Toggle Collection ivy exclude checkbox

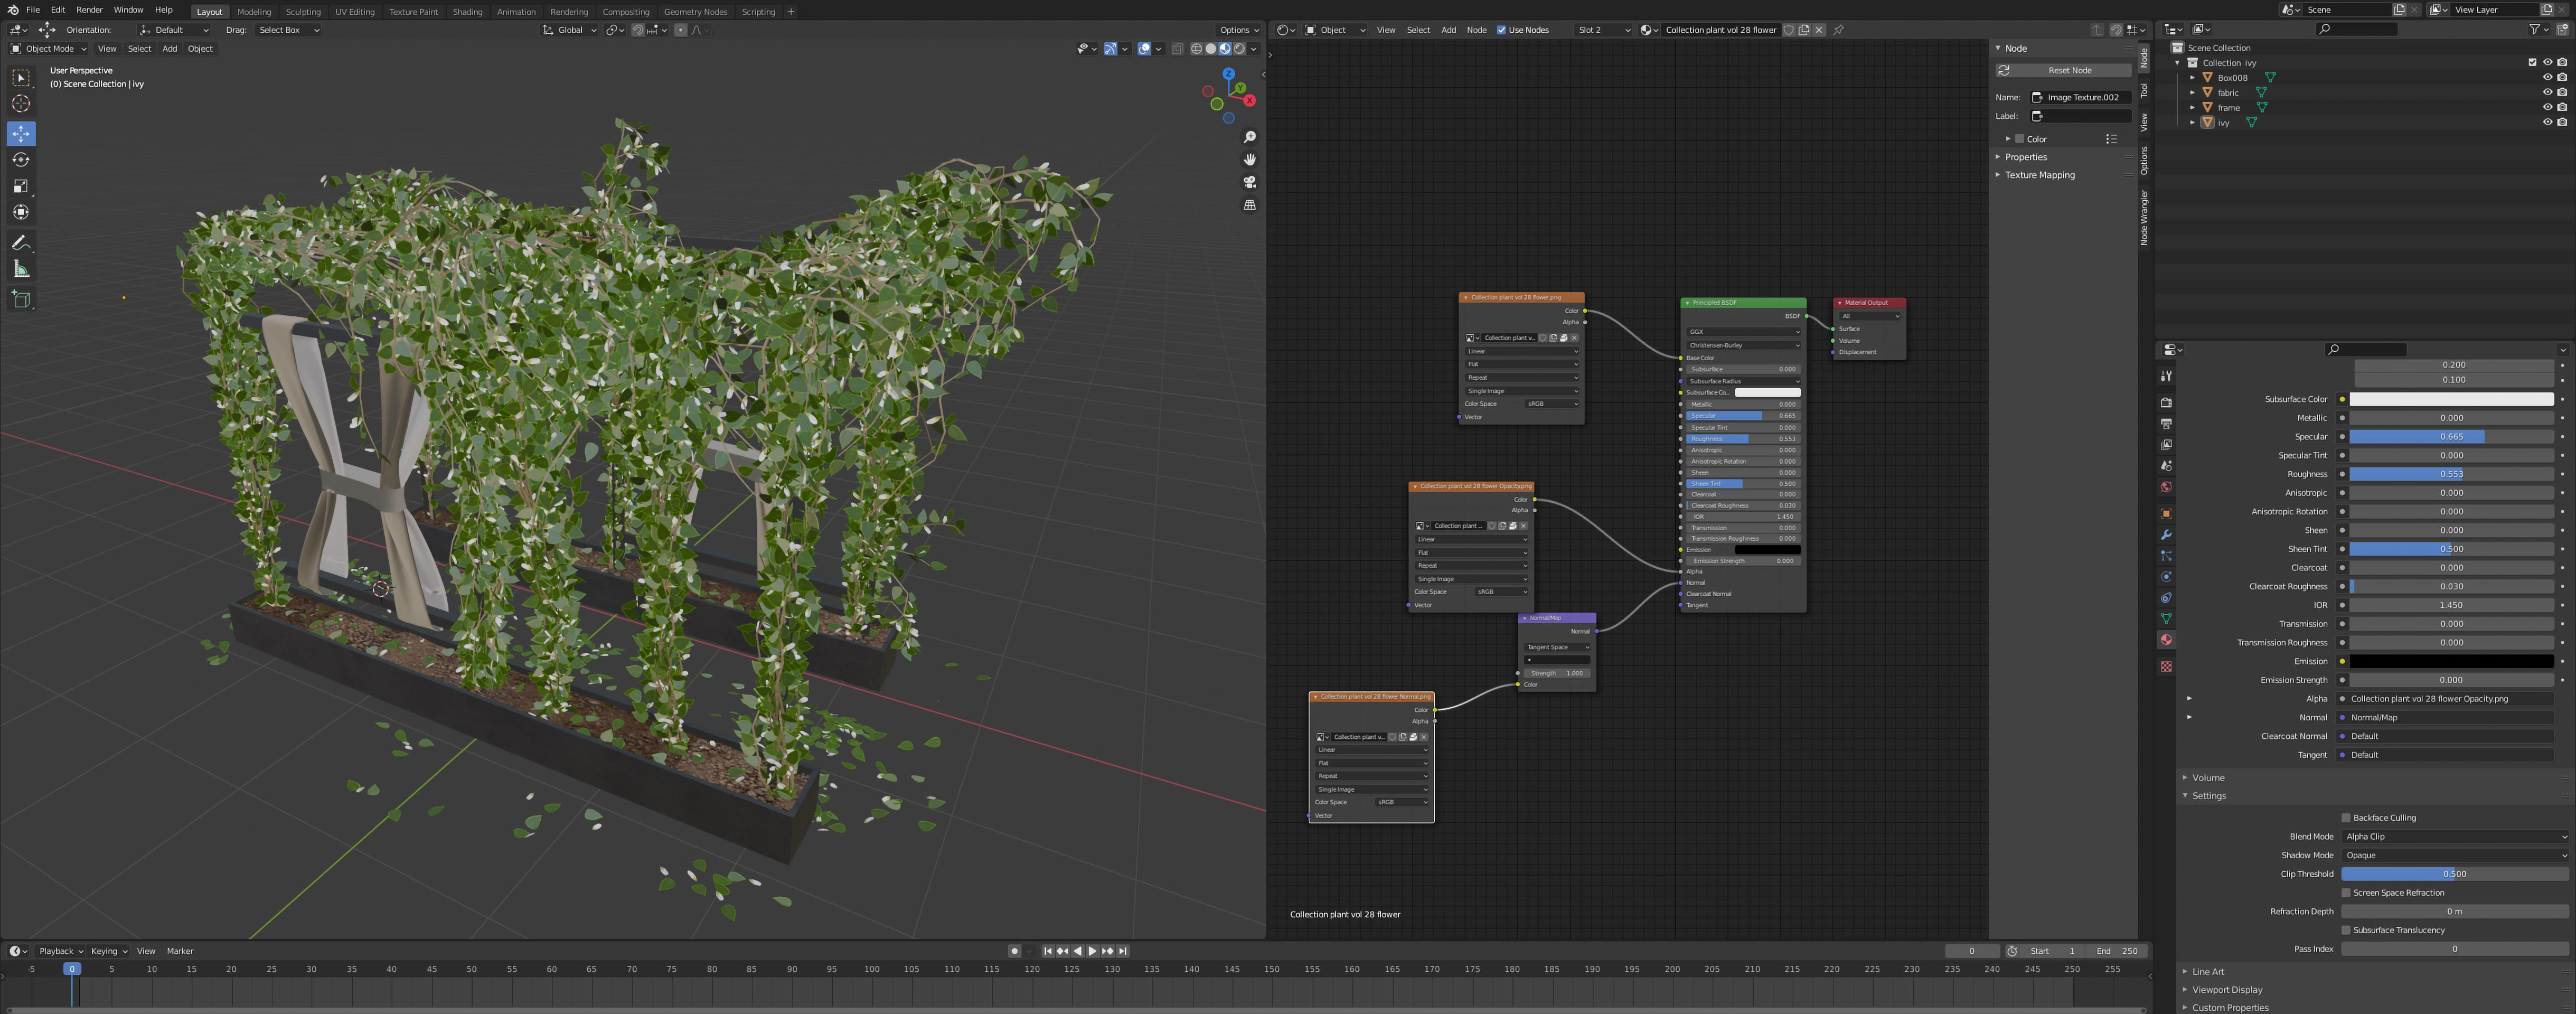[2533, 63]
